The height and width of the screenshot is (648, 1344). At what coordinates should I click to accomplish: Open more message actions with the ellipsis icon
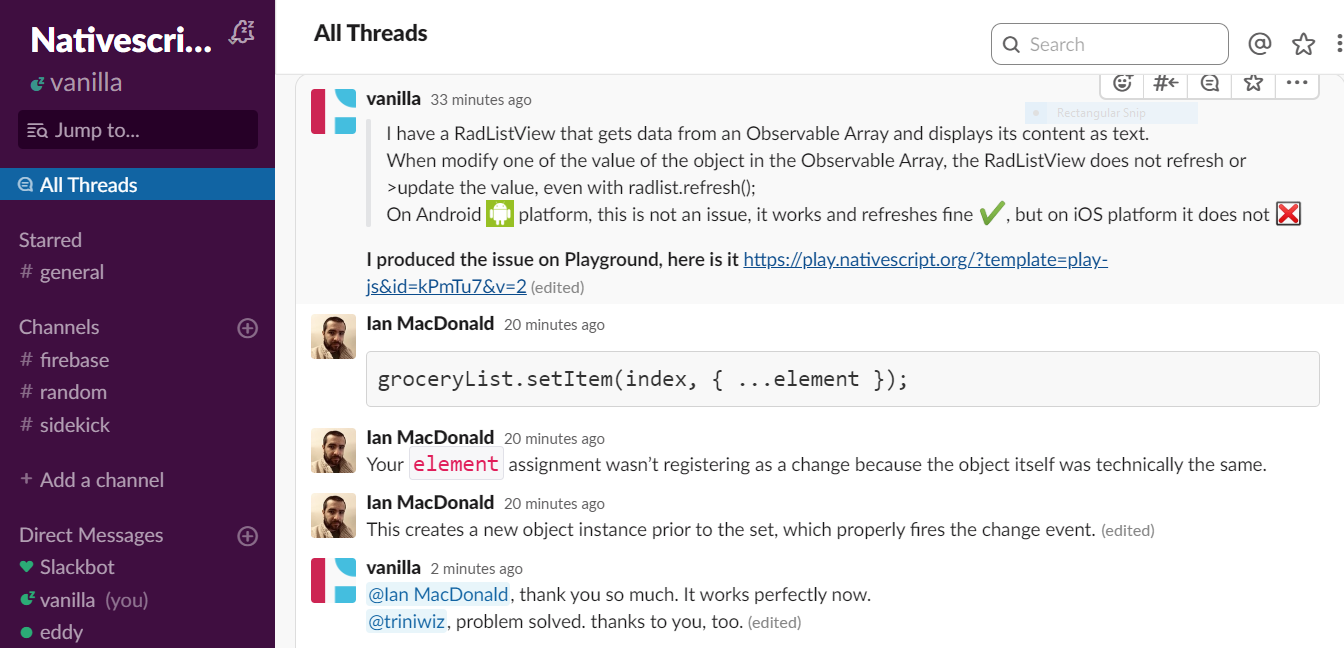(x=1297, y=84)
